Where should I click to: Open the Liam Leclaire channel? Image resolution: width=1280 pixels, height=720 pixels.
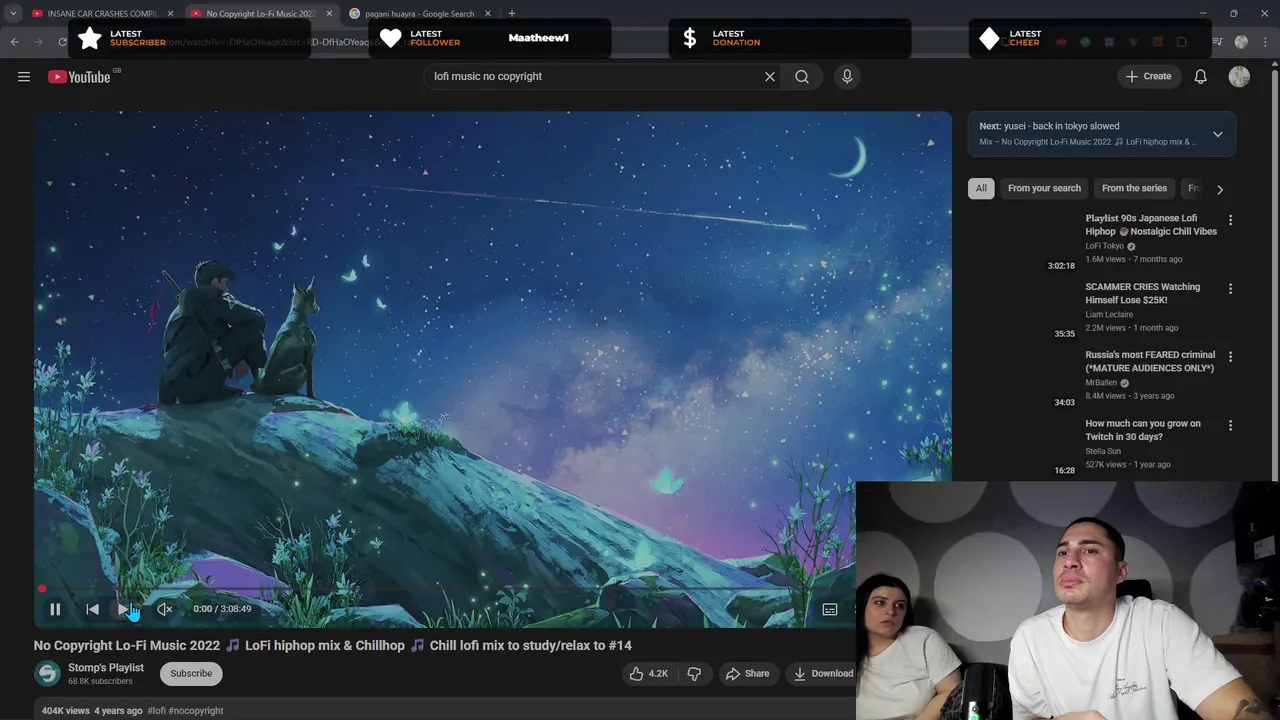click(x=1109, y=315)
